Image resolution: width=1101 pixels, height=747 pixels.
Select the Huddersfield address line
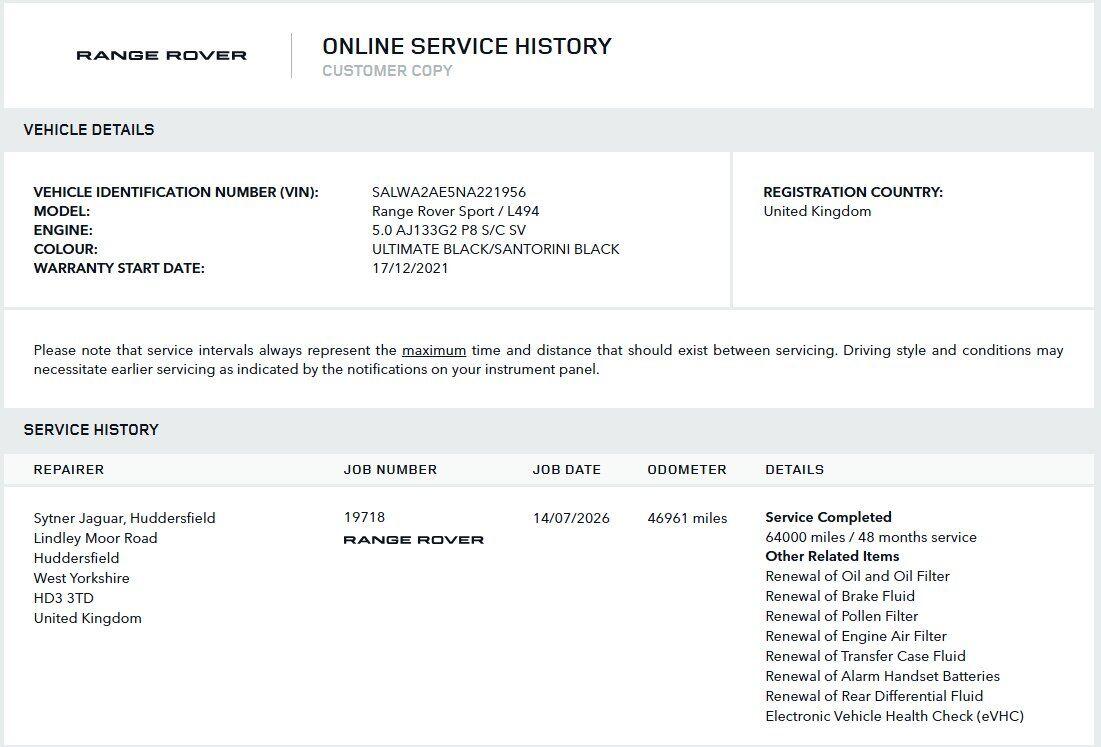[x=77, y=558]
